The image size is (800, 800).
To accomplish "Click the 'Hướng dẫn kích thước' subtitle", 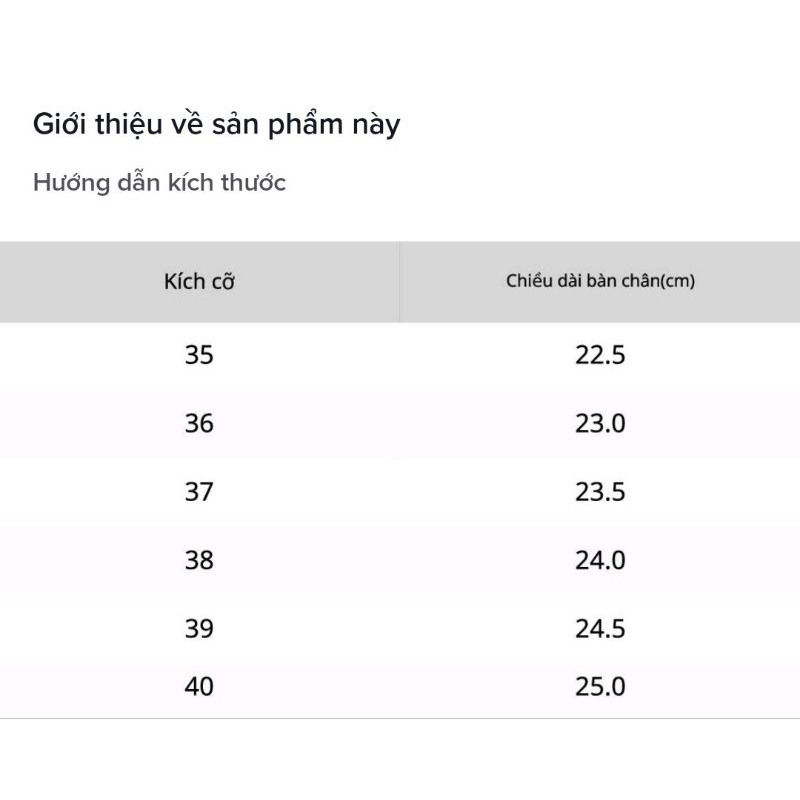I will coord(160,183).
